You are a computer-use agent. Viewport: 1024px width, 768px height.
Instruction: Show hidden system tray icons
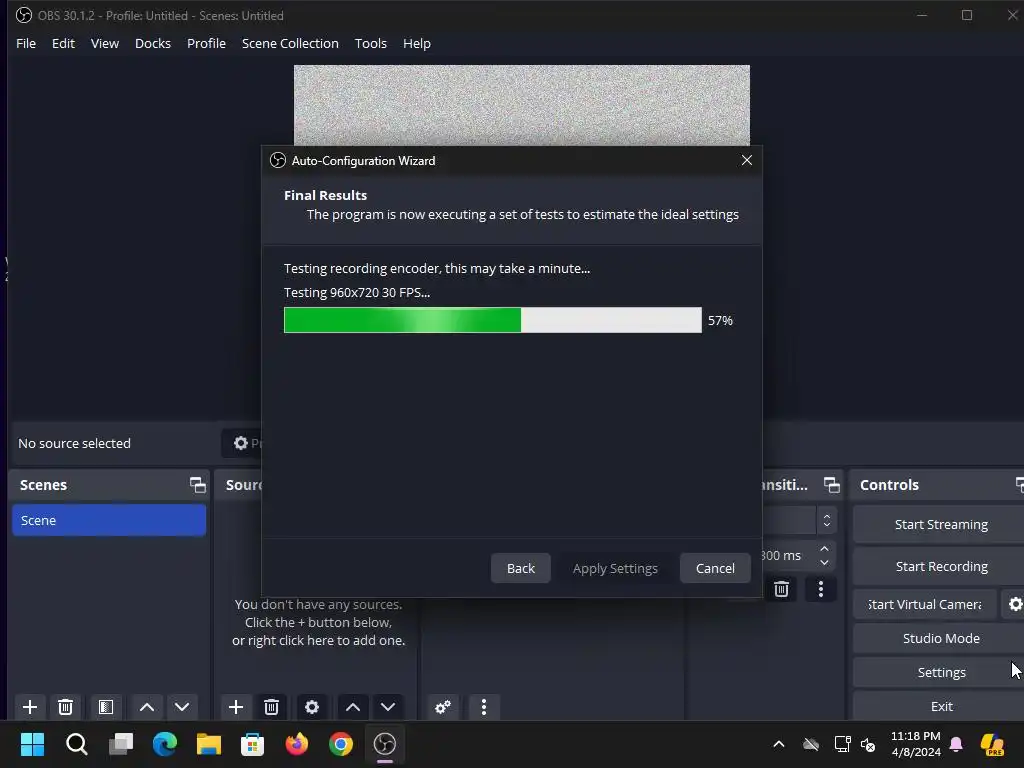click(778, 744)
